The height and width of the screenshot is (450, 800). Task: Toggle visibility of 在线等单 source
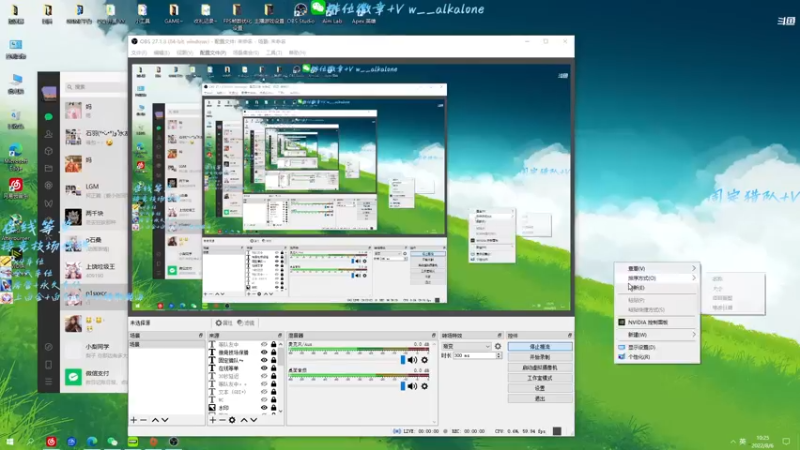(264, 368)
